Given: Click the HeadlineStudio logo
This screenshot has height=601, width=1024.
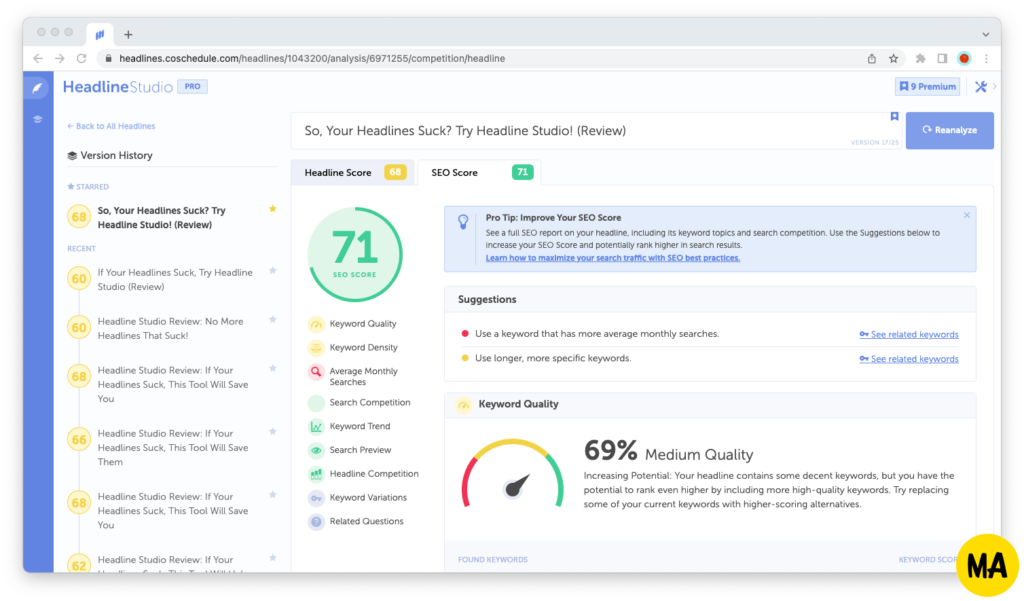Looking at the screenshot, I should click(x=118, y=87).
